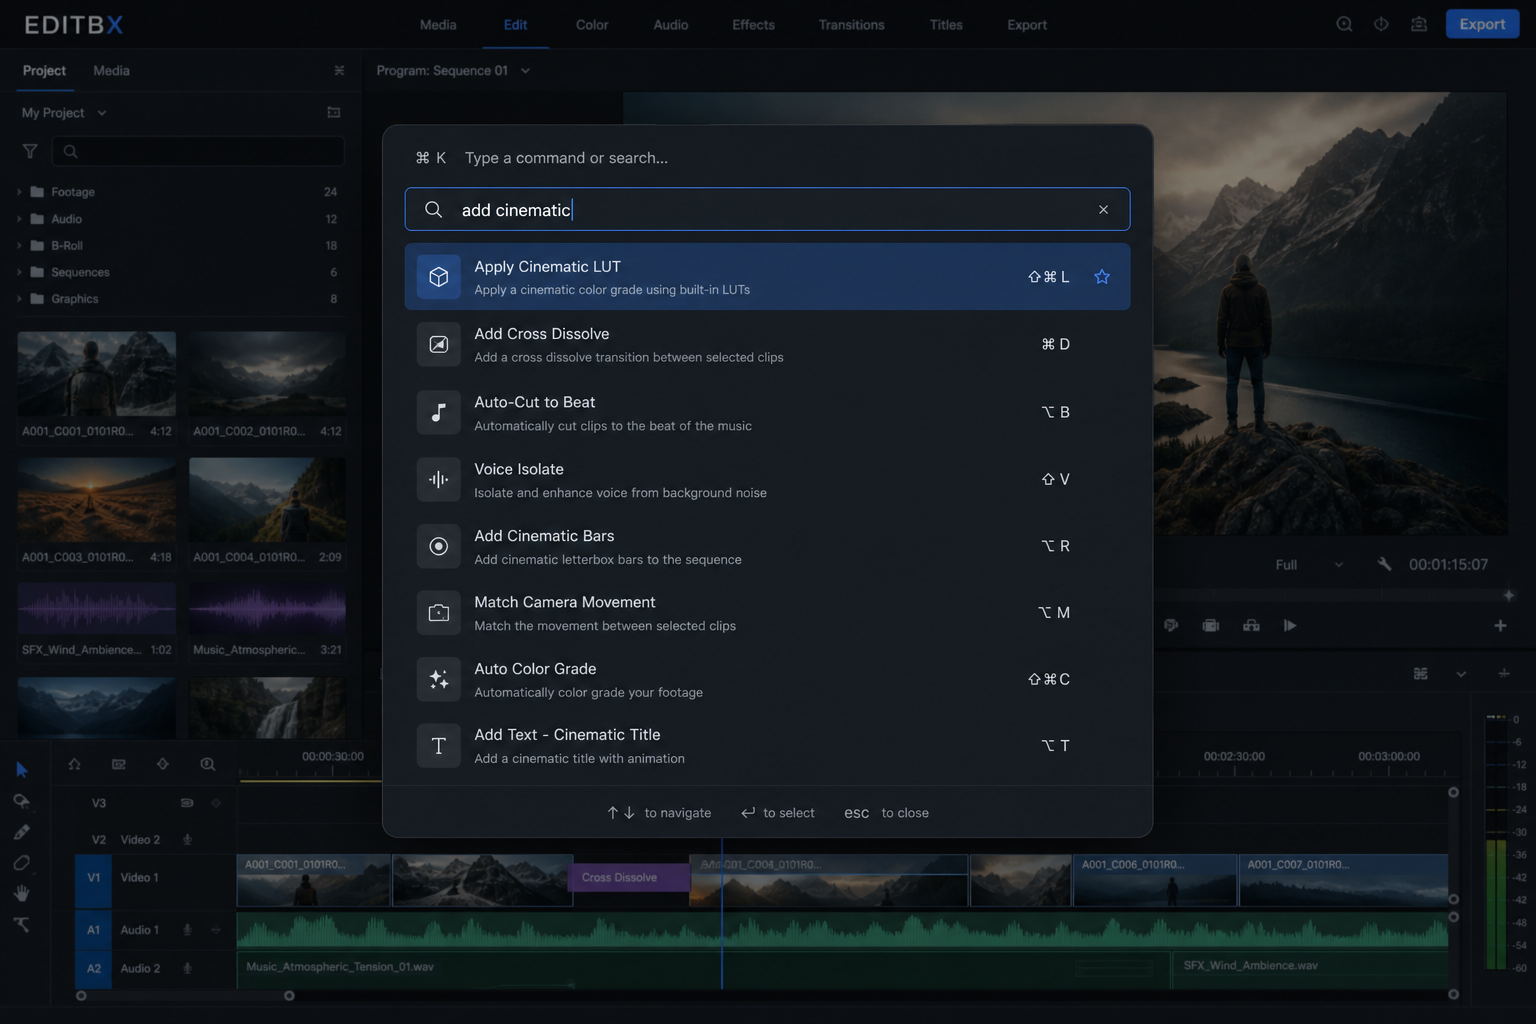The image size is (1536, 1024).
Task: Click the timecode 00:01:15:07
Action: pyautogui.click(x=1448, y=565)
